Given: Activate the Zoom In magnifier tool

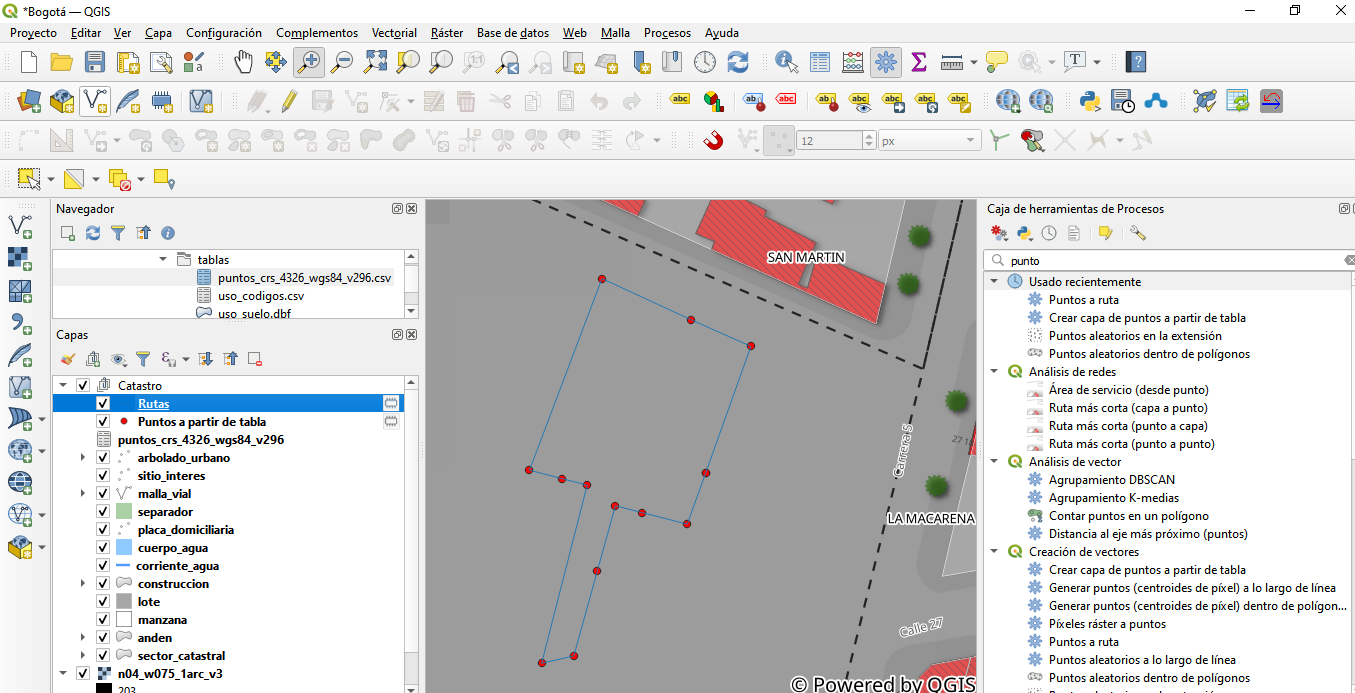Looking at the screenshot, I should [x=309, y=62].
